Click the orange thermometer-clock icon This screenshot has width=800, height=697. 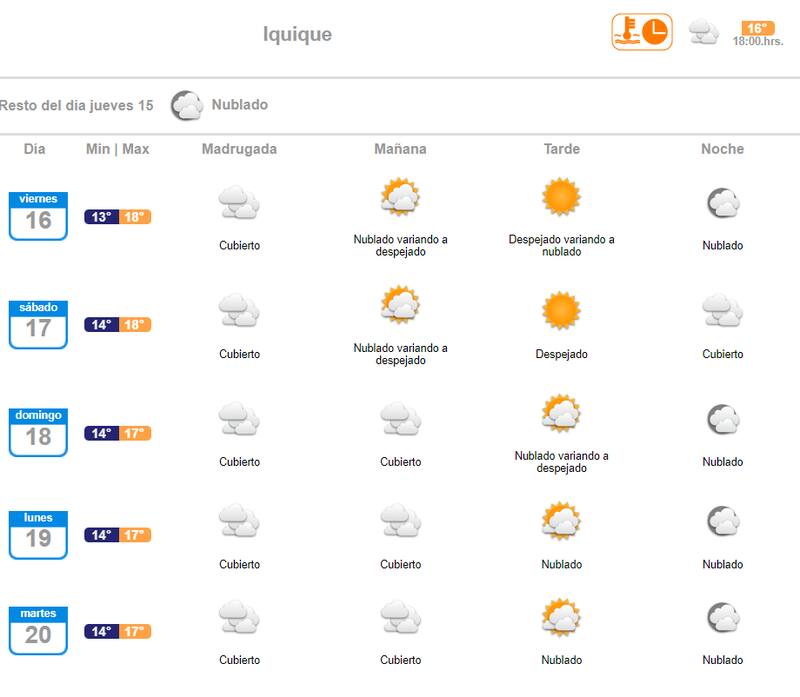[x=642, y=32]
